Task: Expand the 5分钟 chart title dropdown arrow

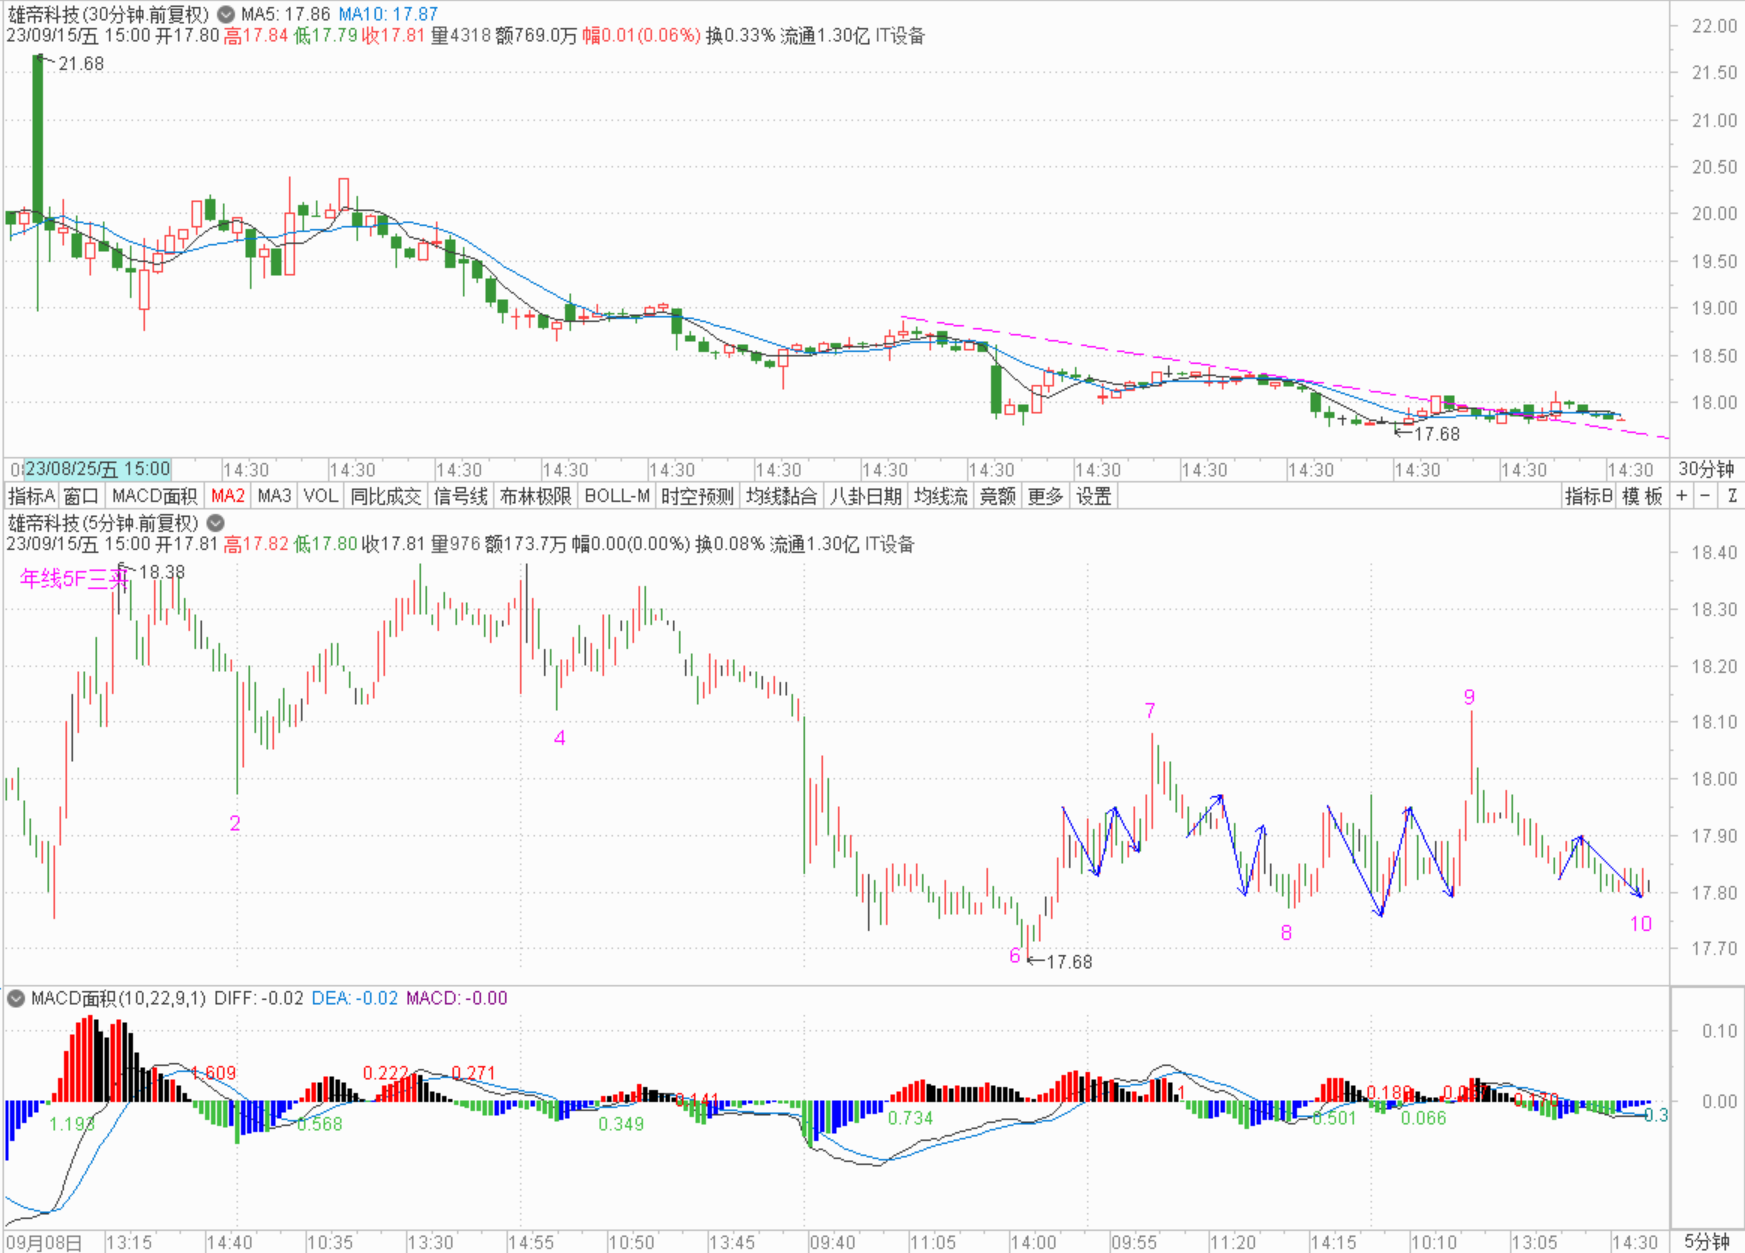Action: [216, 523]
